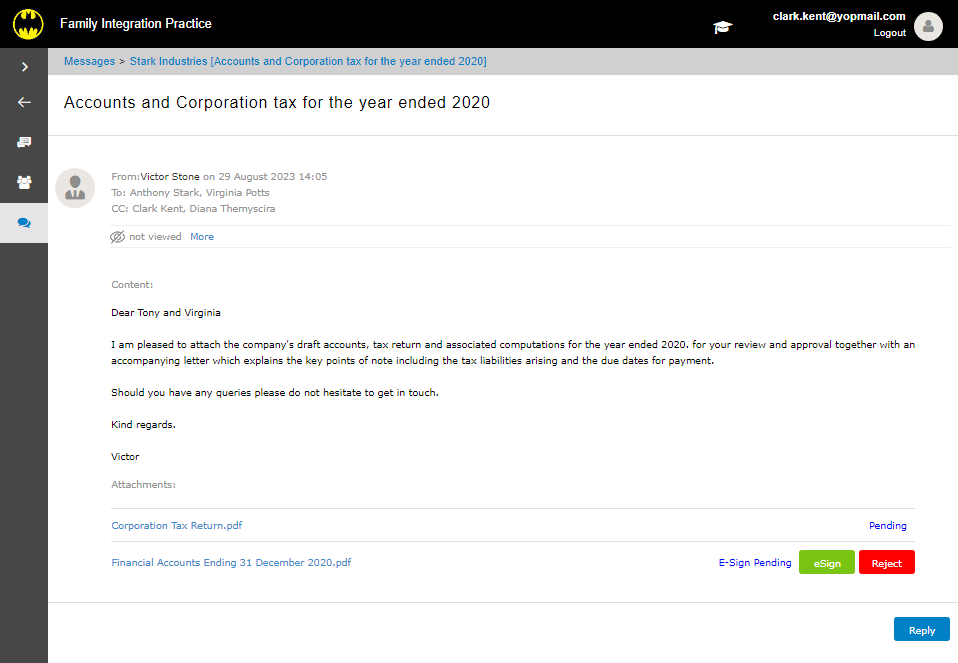Click Victor Stone's sender avatar
Viewport: 958px width, 663px height.
[75, 188]
